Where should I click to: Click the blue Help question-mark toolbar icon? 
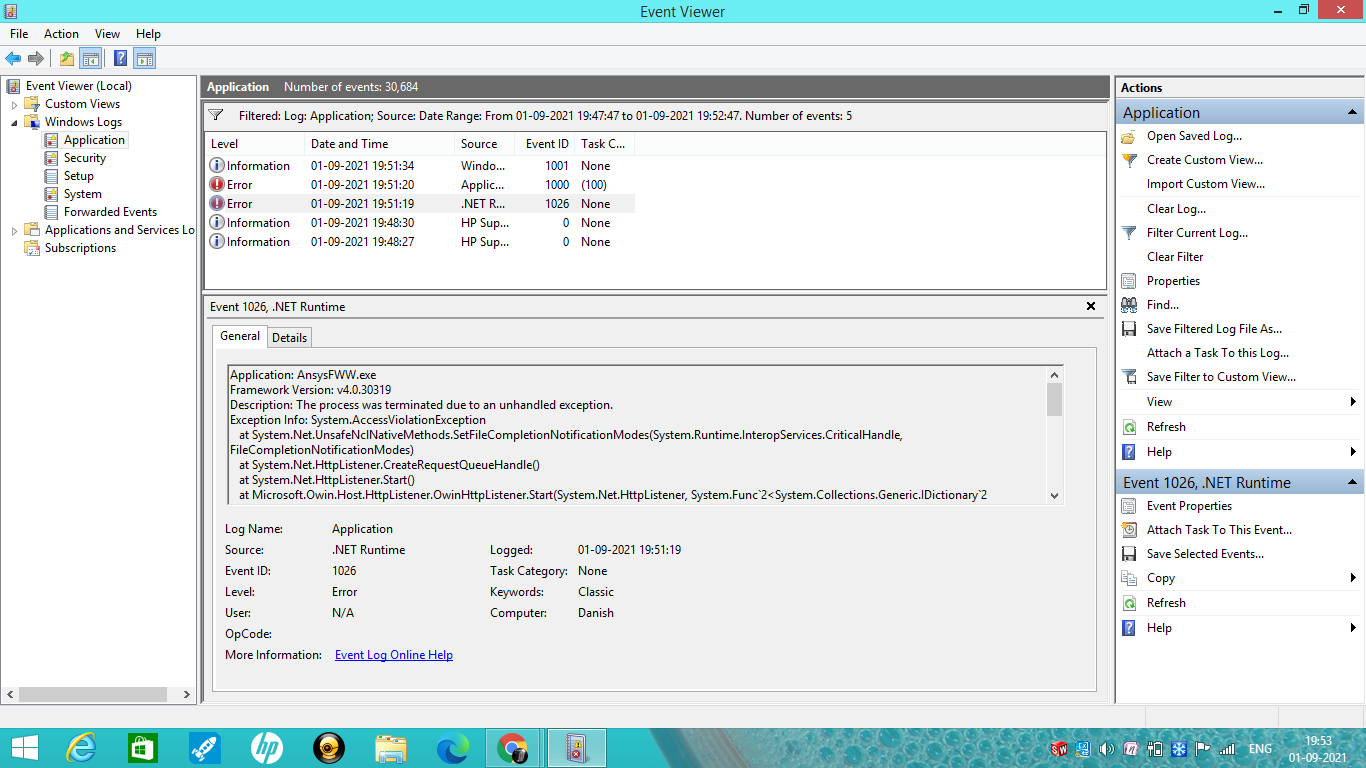tap(120, 58)
